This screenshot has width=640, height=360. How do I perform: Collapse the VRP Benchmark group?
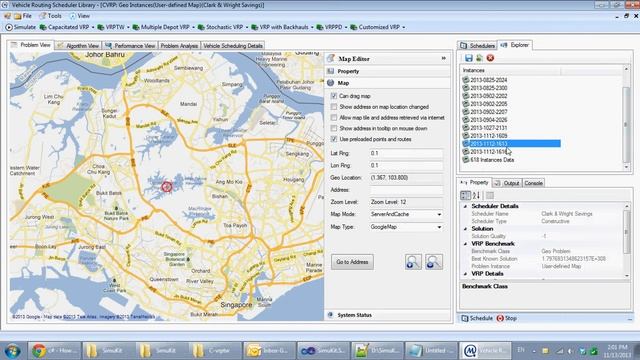coord(465,244)
